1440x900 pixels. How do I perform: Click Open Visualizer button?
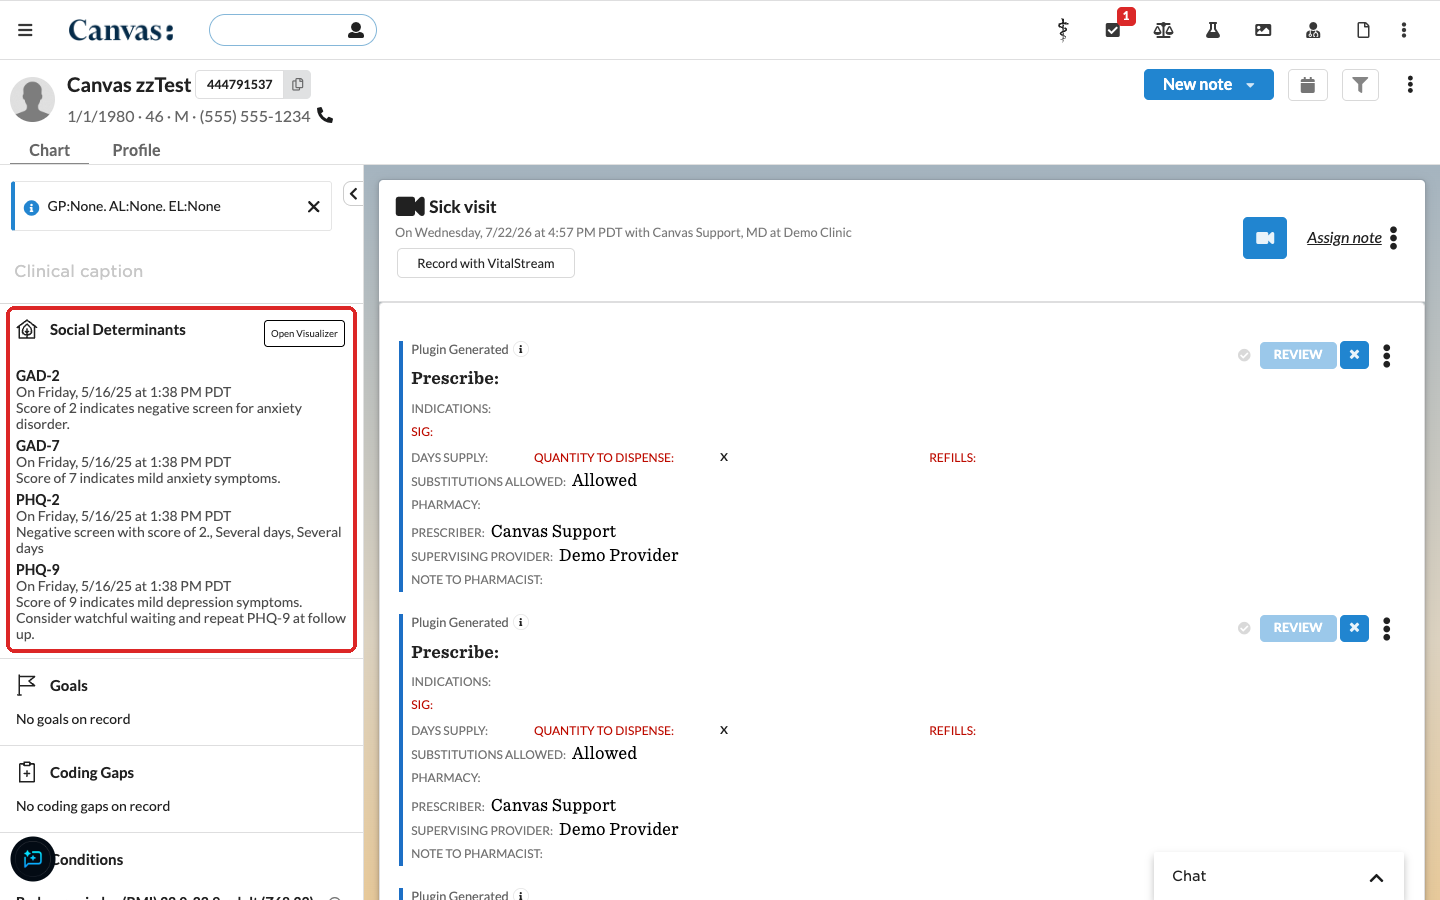(x=304, y=334)
